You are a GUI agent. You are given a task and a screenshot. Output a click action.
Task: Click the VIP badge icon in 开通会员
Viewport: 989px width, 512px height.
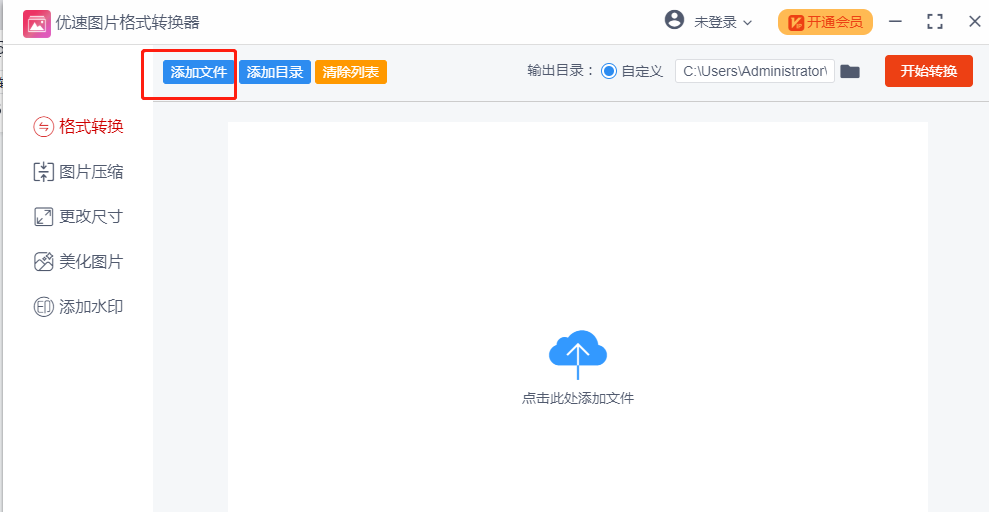coord(795,23)
